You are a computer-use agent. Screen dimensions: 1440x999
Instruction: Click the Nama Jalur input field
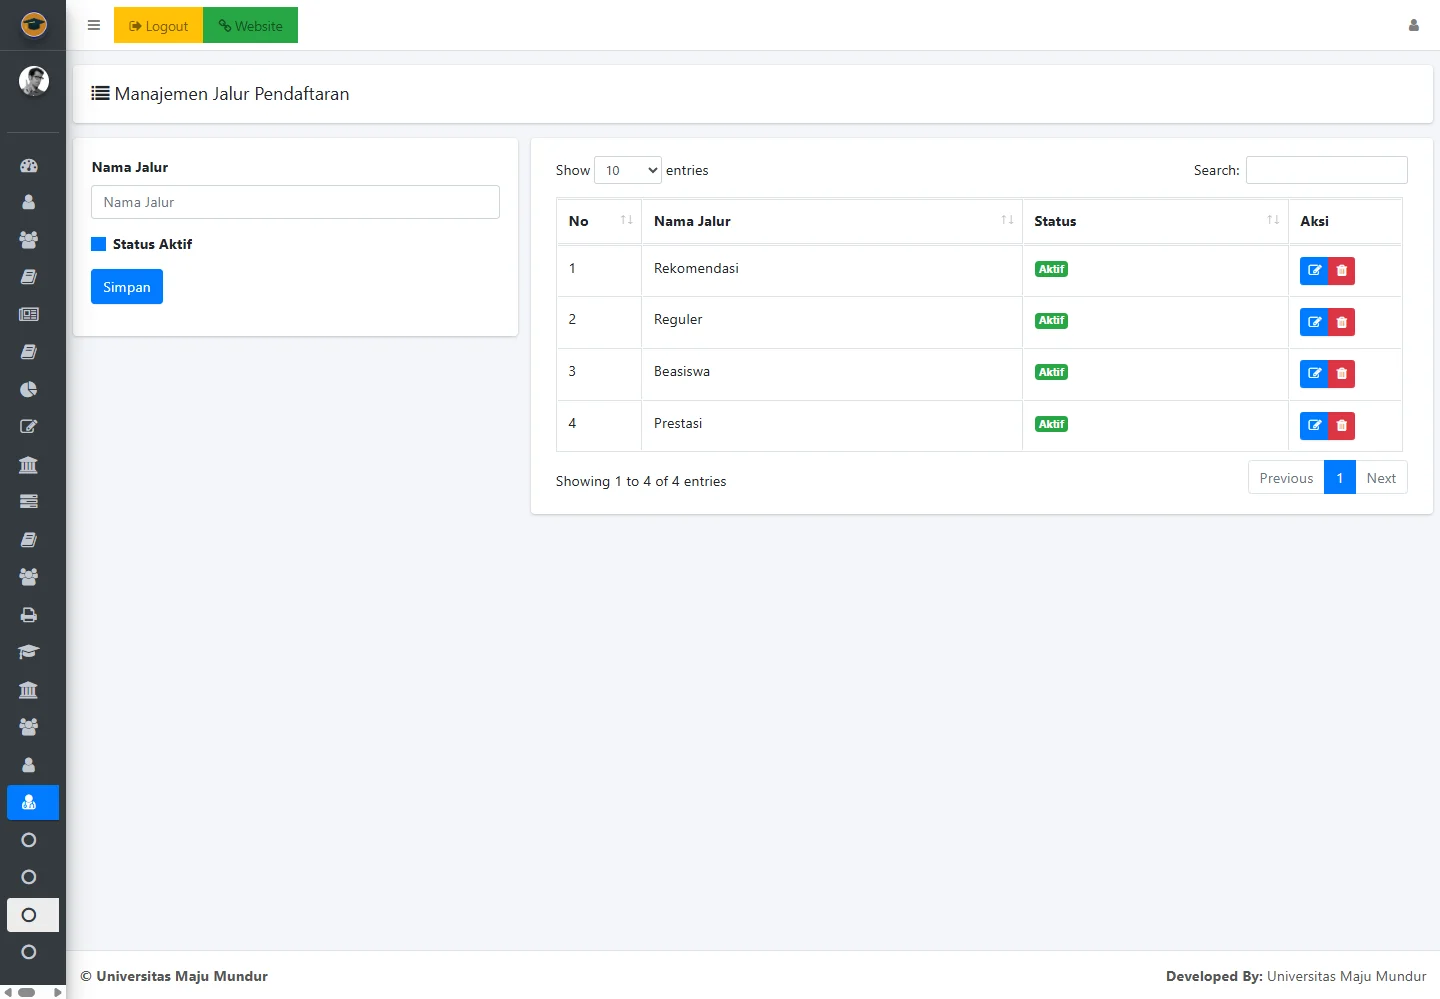point(295,202)
